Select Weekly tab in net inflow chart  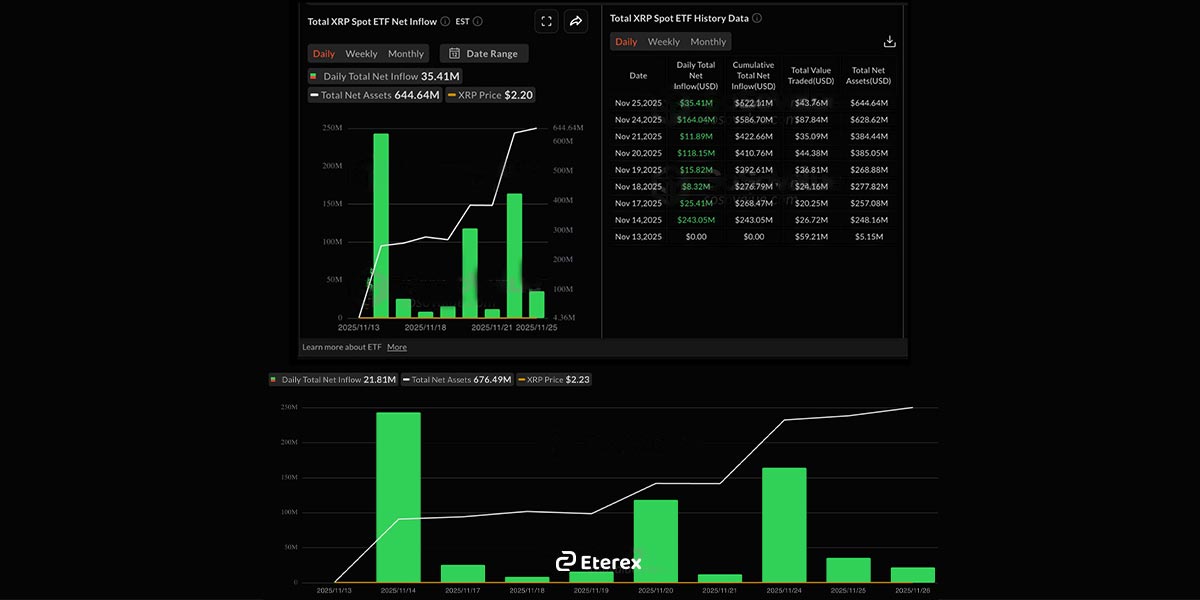(361, 54)
